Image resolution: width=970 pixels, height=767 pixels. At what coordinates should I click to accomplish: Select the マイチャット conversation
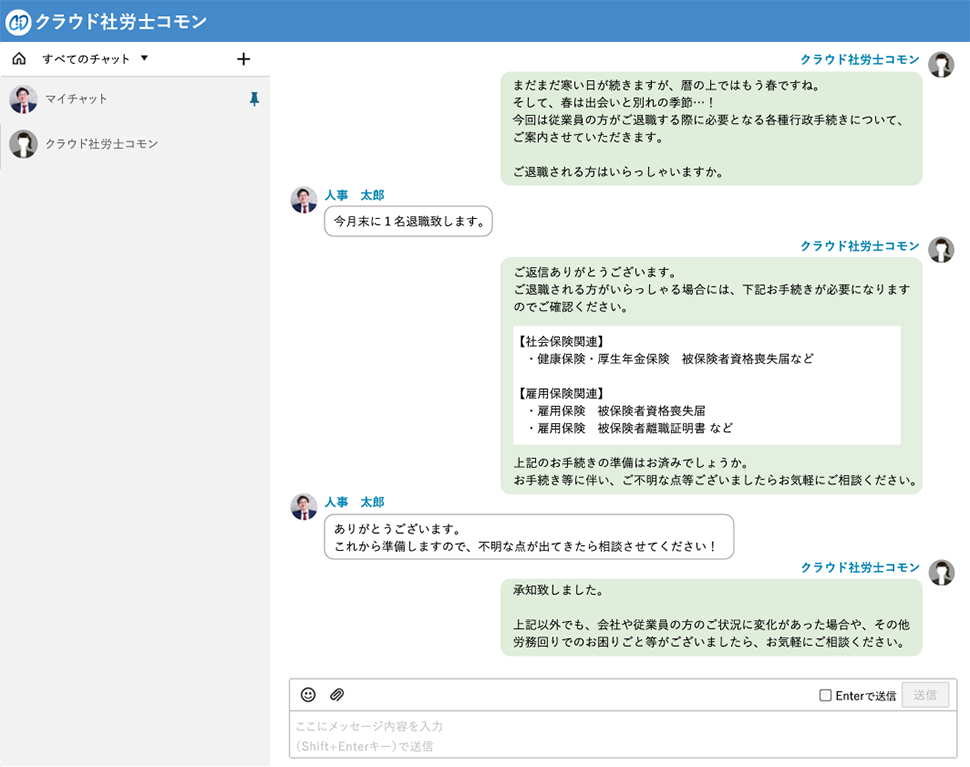[x=76, y=99]
